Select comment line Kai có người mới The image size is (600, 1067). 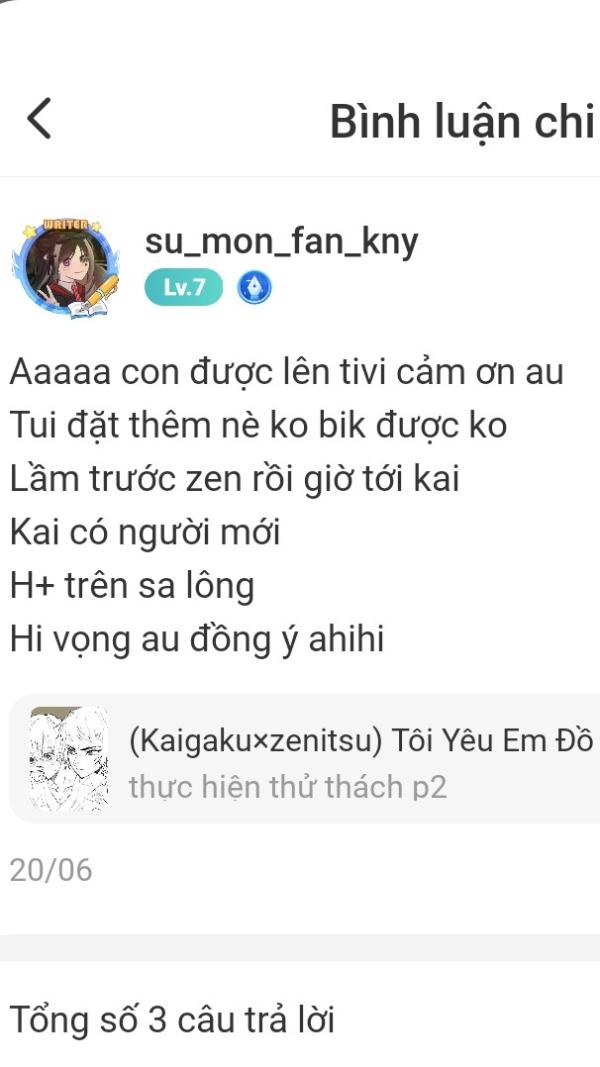[145, 532]
